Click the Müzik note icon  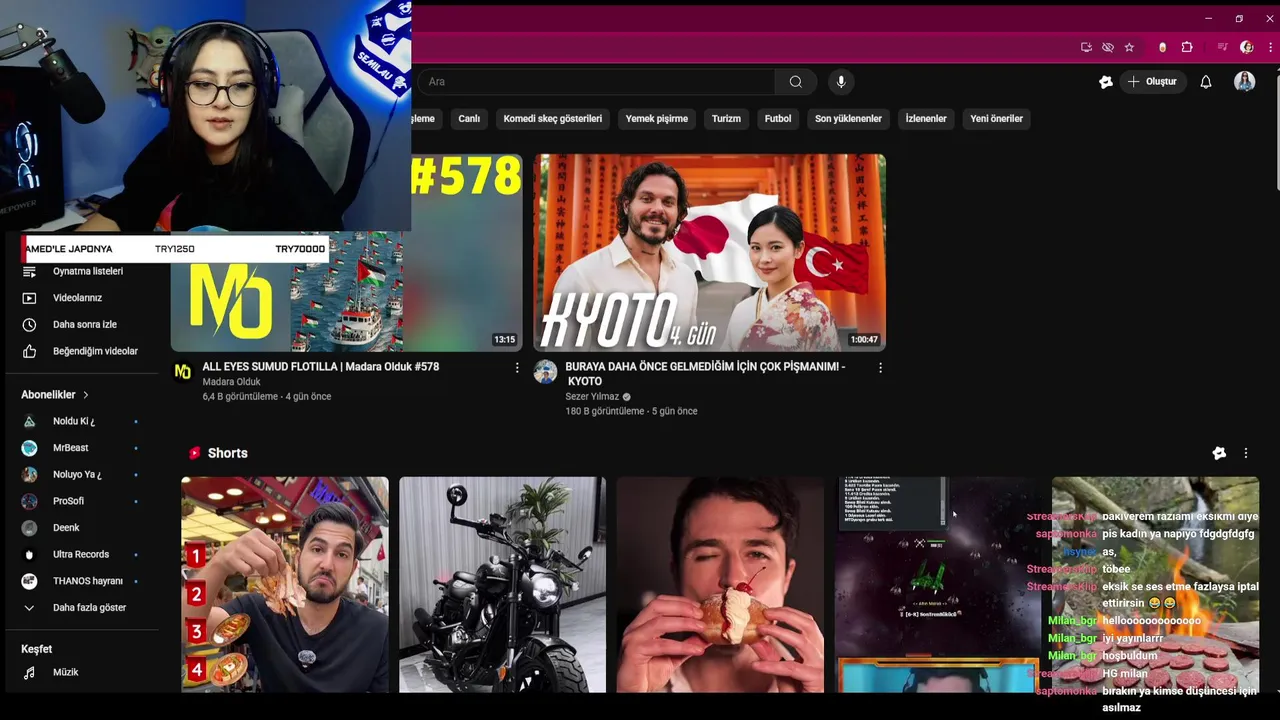click(29, 673)
